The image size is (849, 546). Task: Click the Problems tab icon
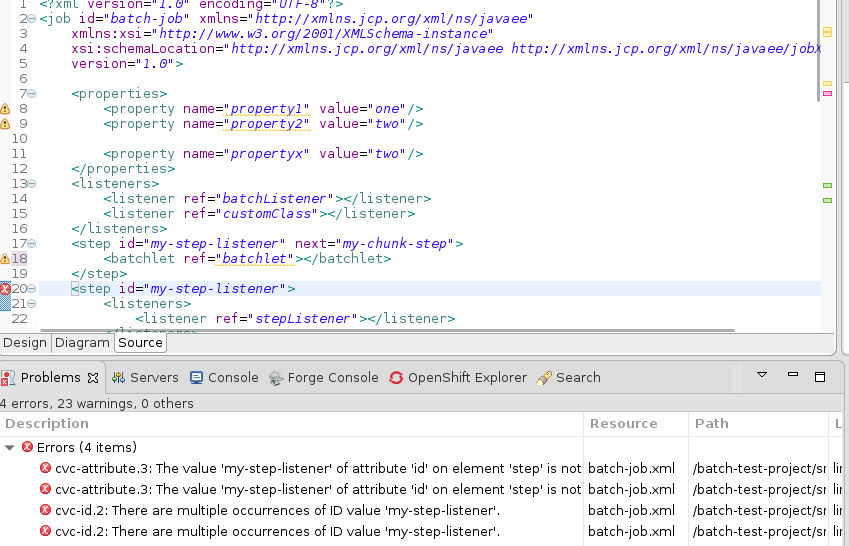click(8, 378)
